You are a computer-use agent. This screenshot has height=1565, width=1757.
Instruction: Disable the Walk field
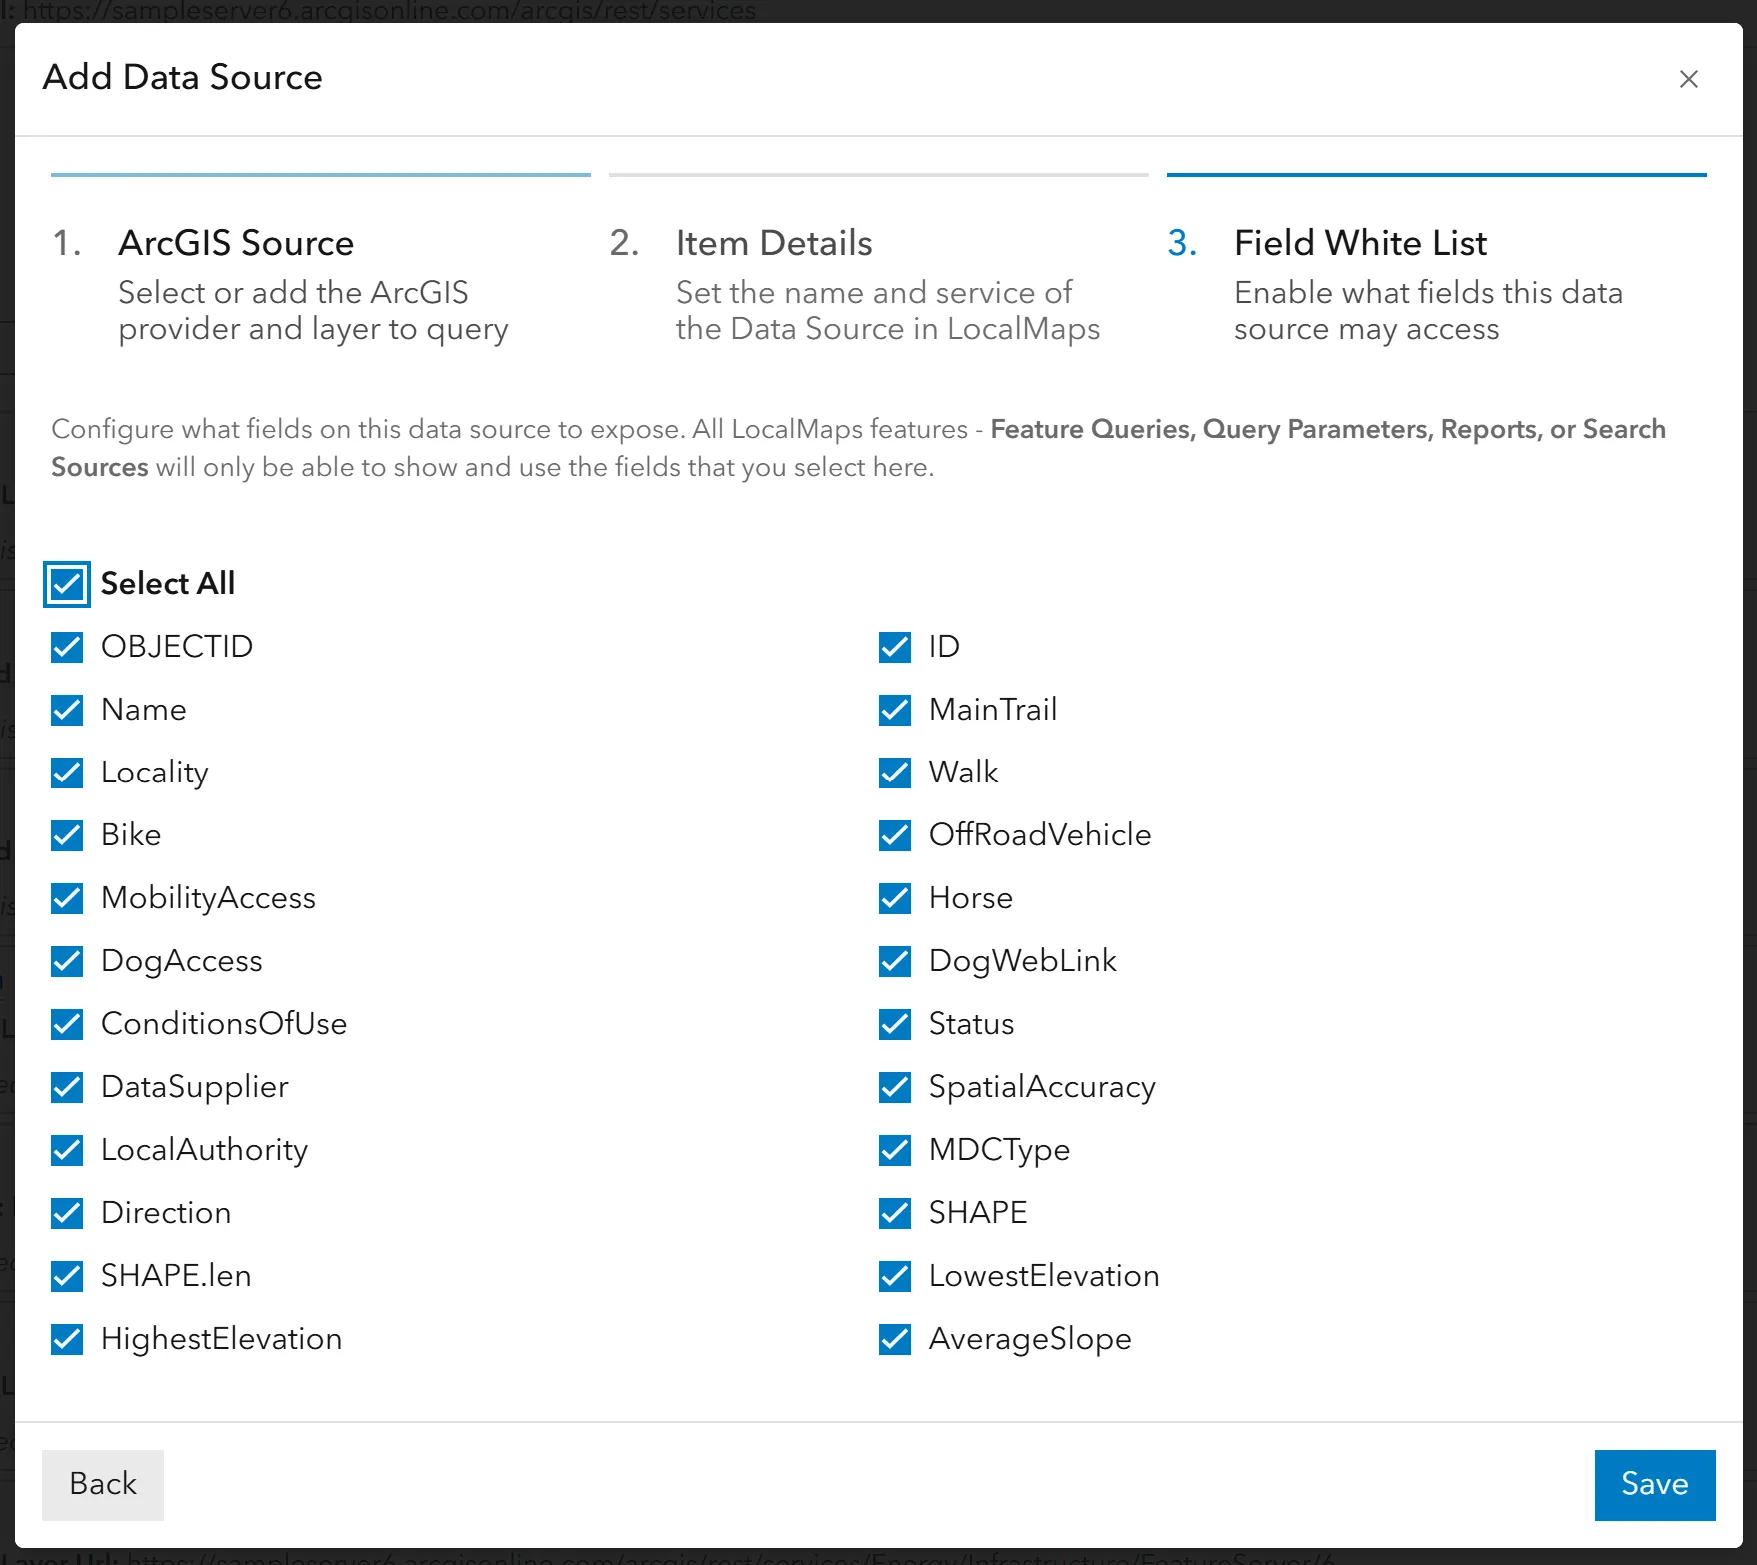coord(895,773)
